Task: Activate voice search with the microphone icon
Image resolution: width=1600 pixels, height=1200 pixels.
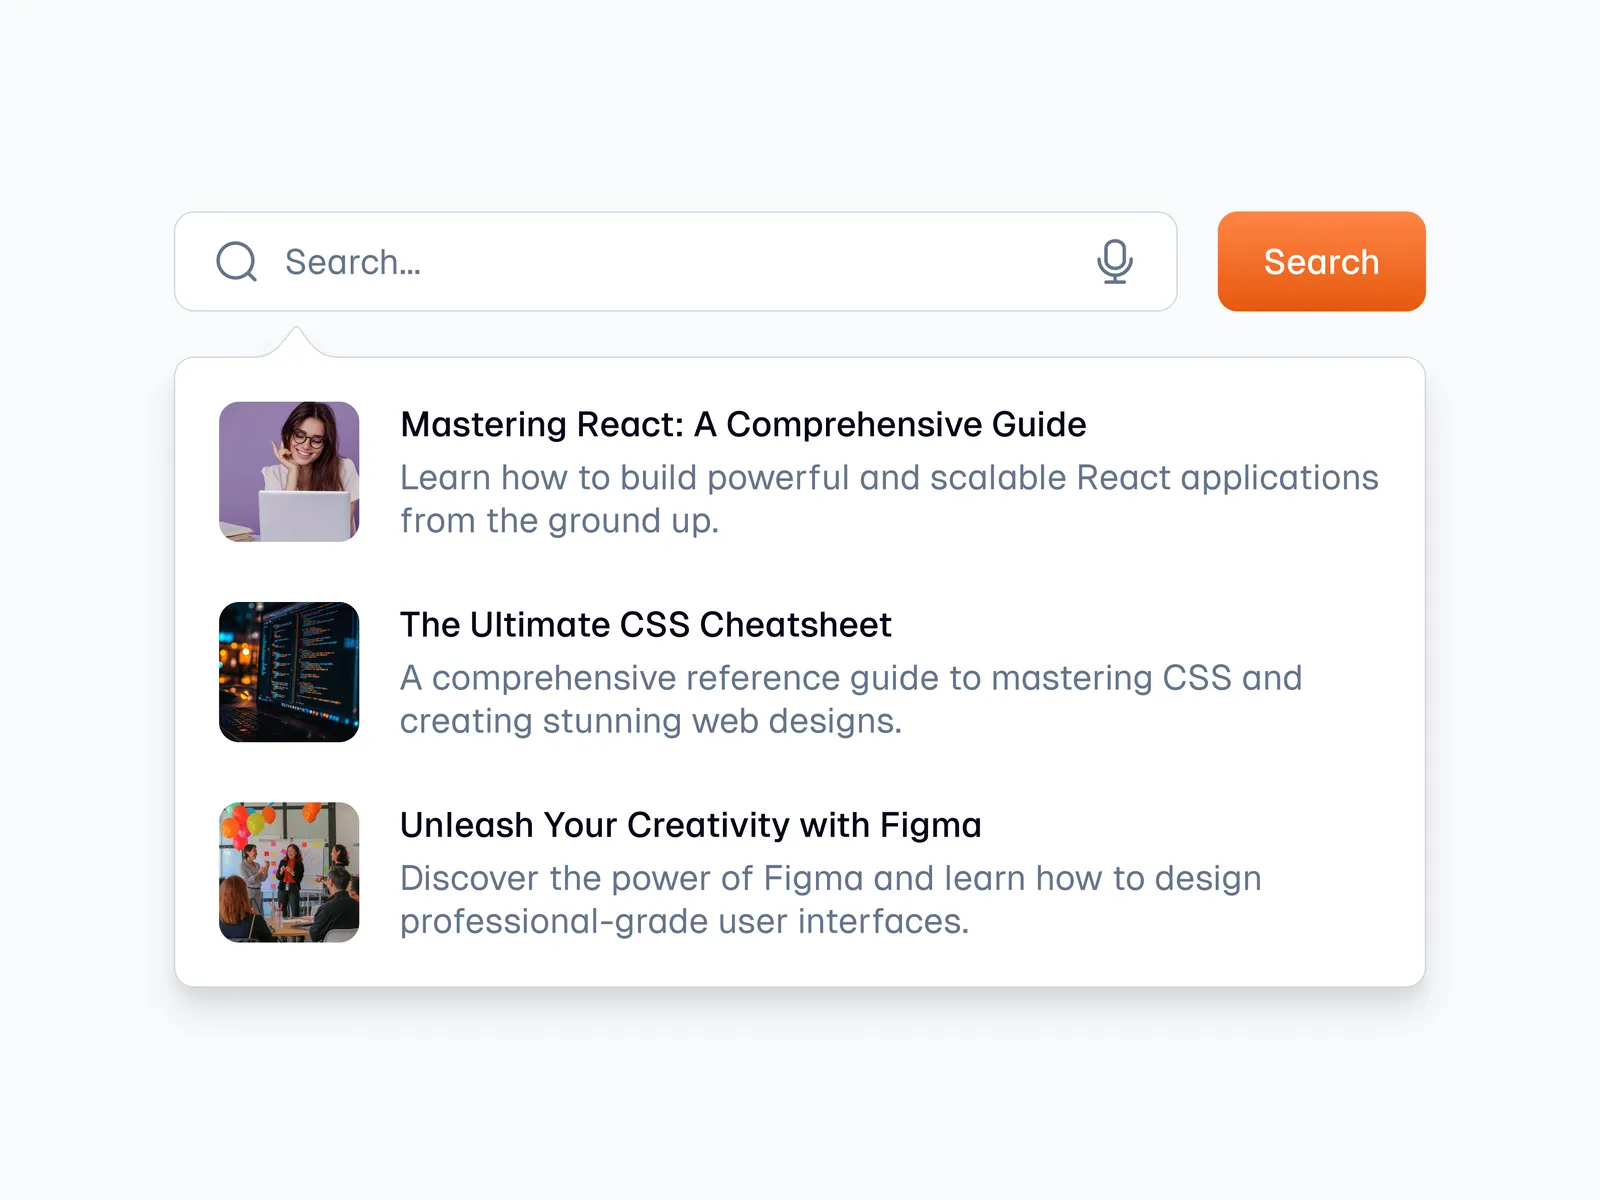Action: coord(1114,262)
